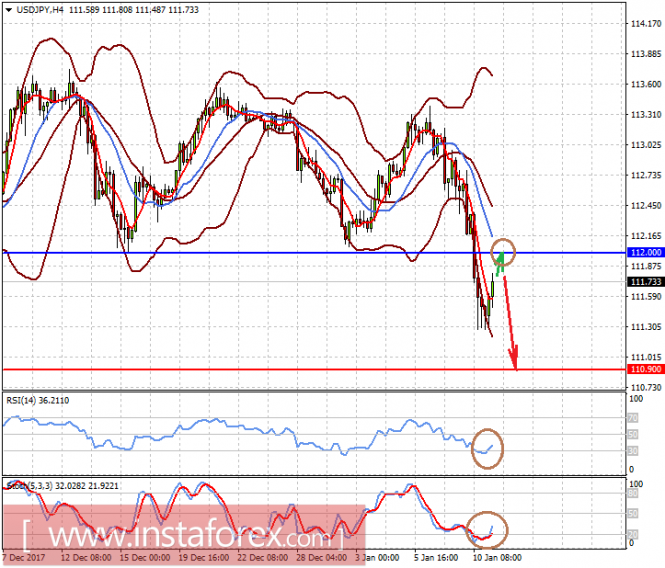
Task: Click the 10 Jan 08:00 time axis label
Action: pos(497,557)
